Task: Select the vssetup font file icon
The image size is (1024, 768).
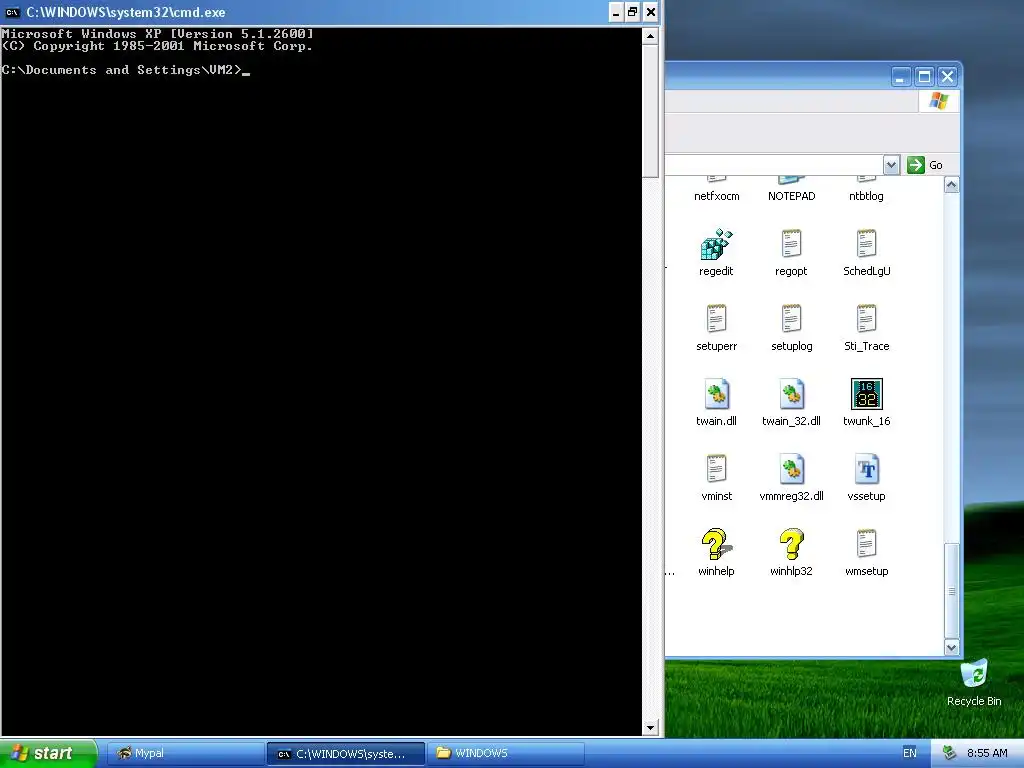Action: (866, 470)
